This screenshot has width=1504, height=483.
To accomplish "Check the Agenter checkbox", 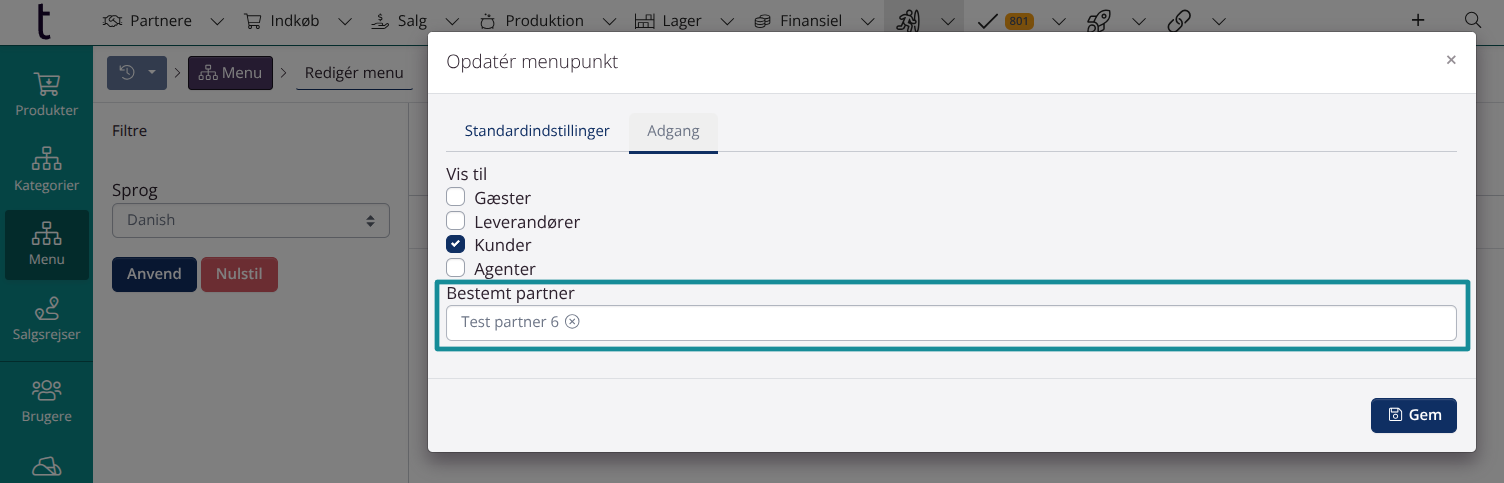I will pyautogui.click(x=456, y=268).
